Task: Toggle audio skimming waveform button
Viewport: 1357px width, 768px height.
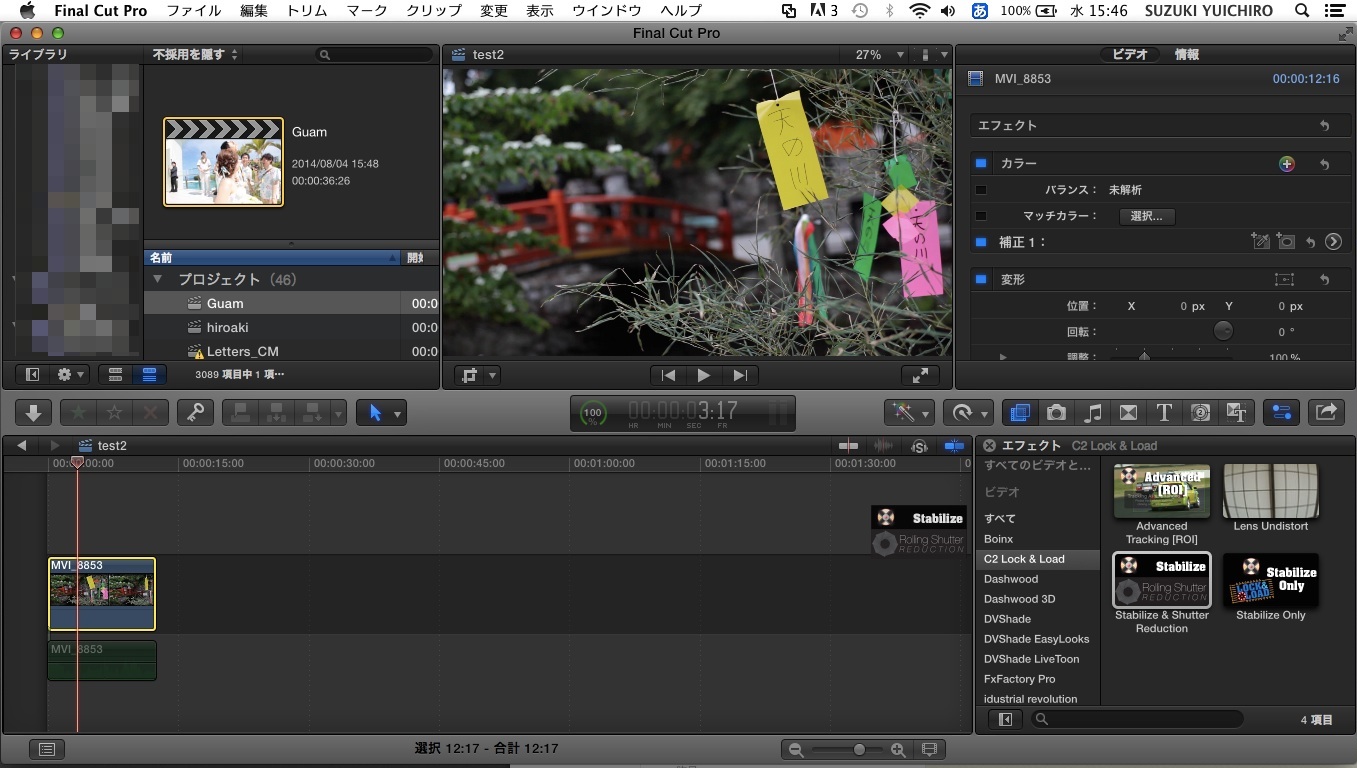Action: 884,446
